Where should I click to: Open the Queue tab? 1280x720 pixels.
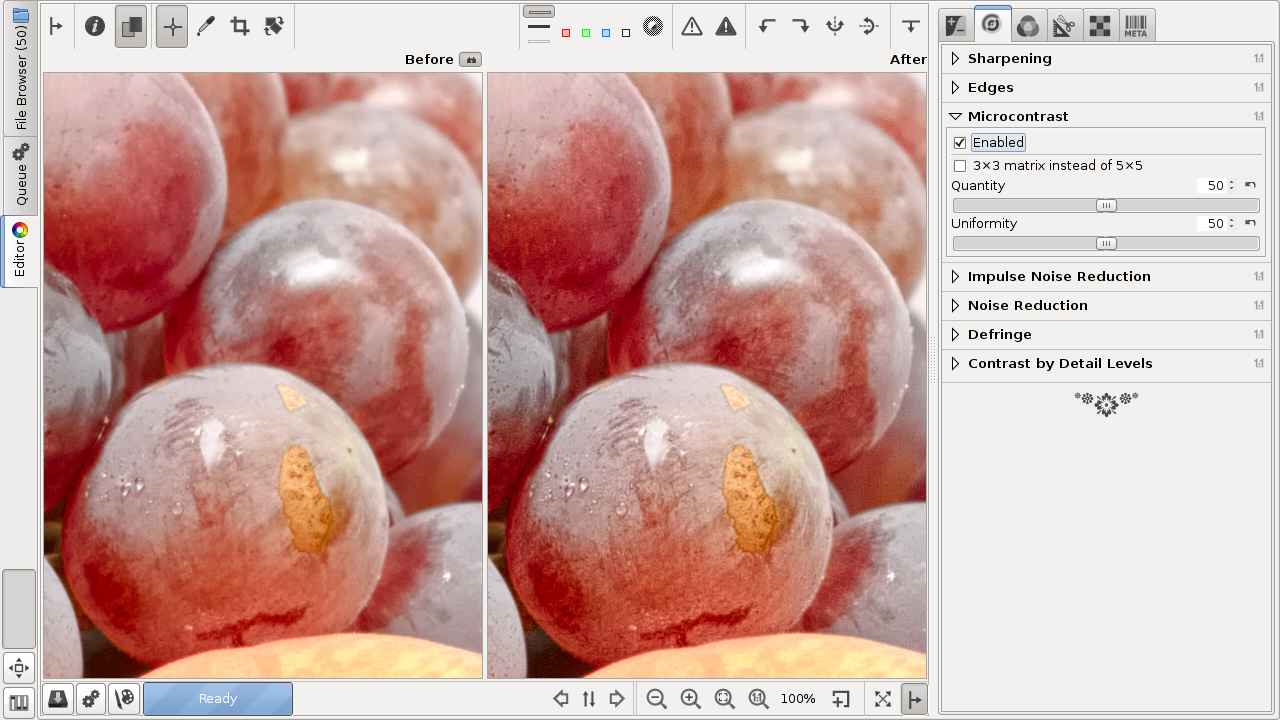(20, 175)
